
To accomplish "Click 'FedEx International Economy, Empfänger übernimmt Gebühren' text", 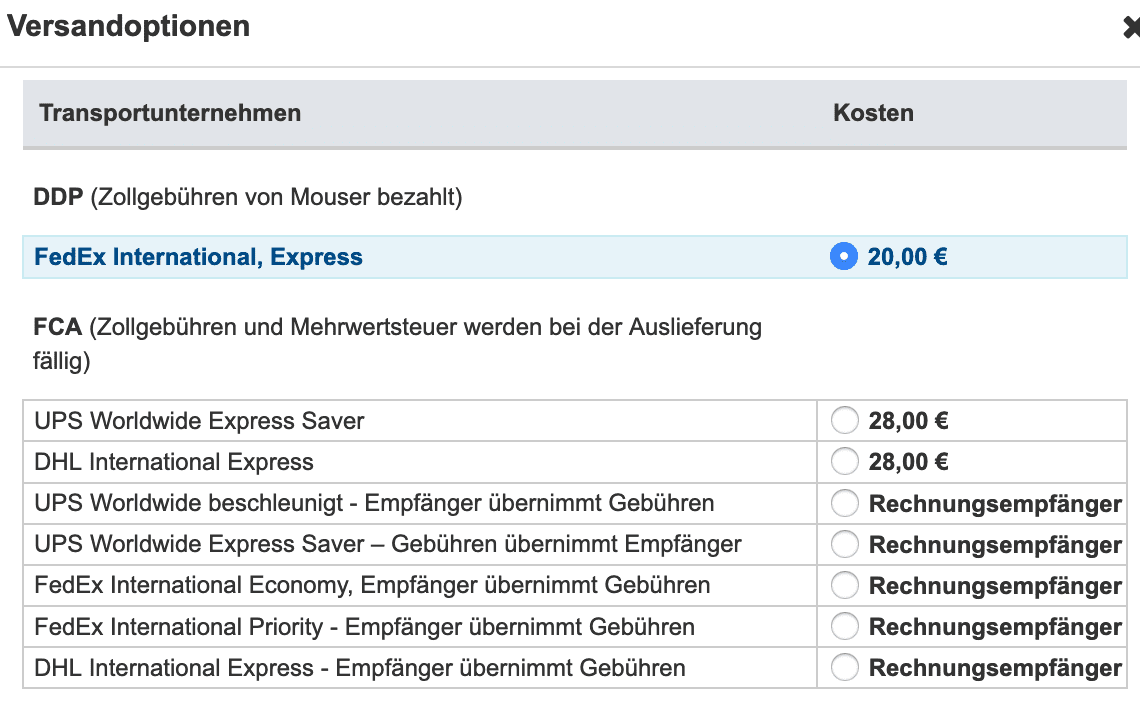I will [372, 585].
